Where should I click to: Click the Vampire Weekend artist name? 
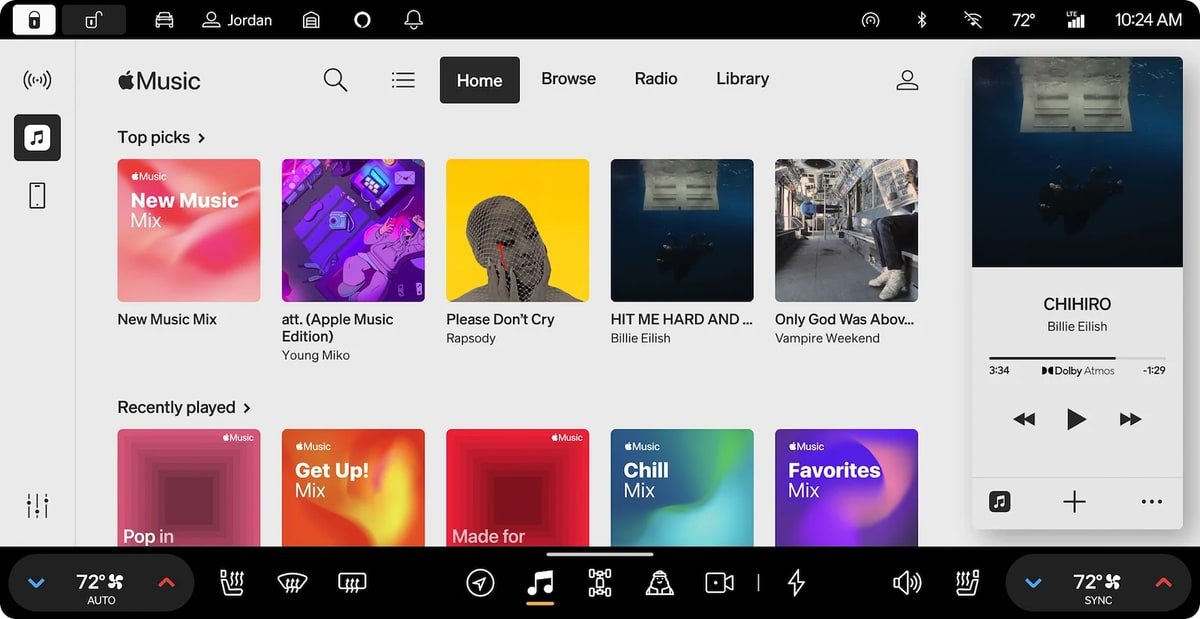click(x=827, y=338)
